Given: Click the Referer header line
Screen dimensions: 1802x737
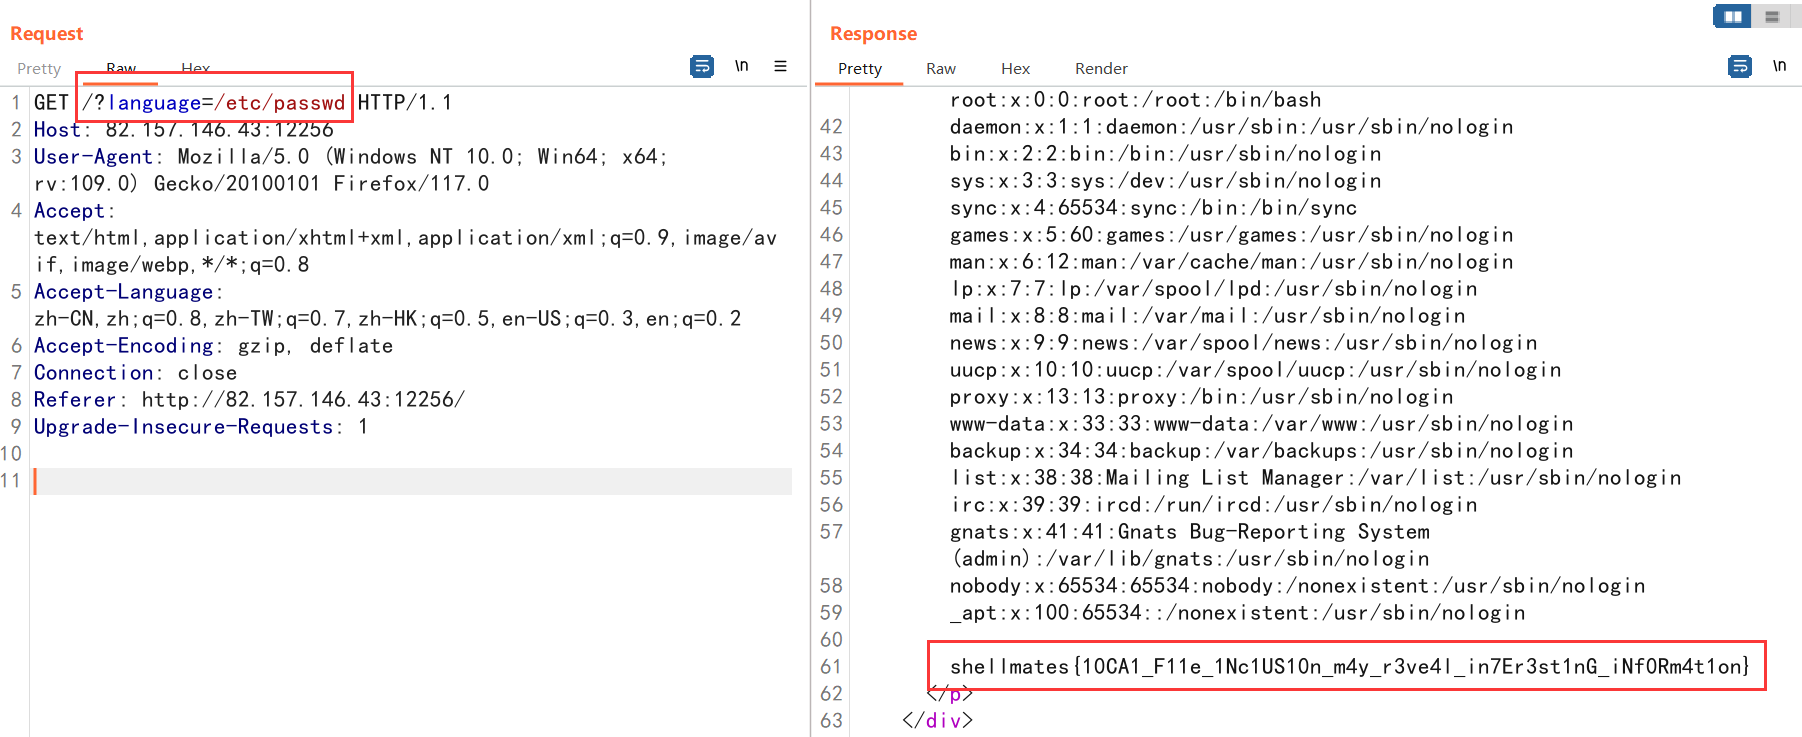Looking at the screenshot, I should (249, 400).
